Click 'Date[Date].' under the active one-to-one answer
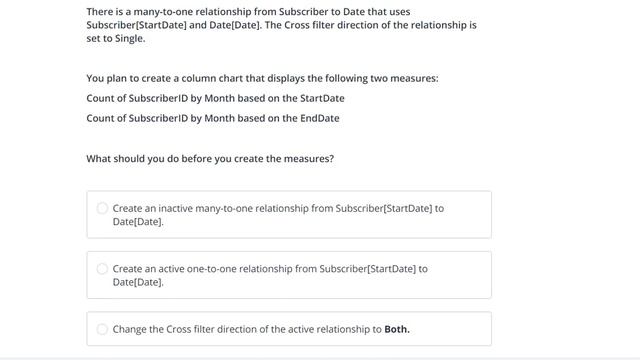This screenshot has height=360, width=640. click(x=138, y=282)
